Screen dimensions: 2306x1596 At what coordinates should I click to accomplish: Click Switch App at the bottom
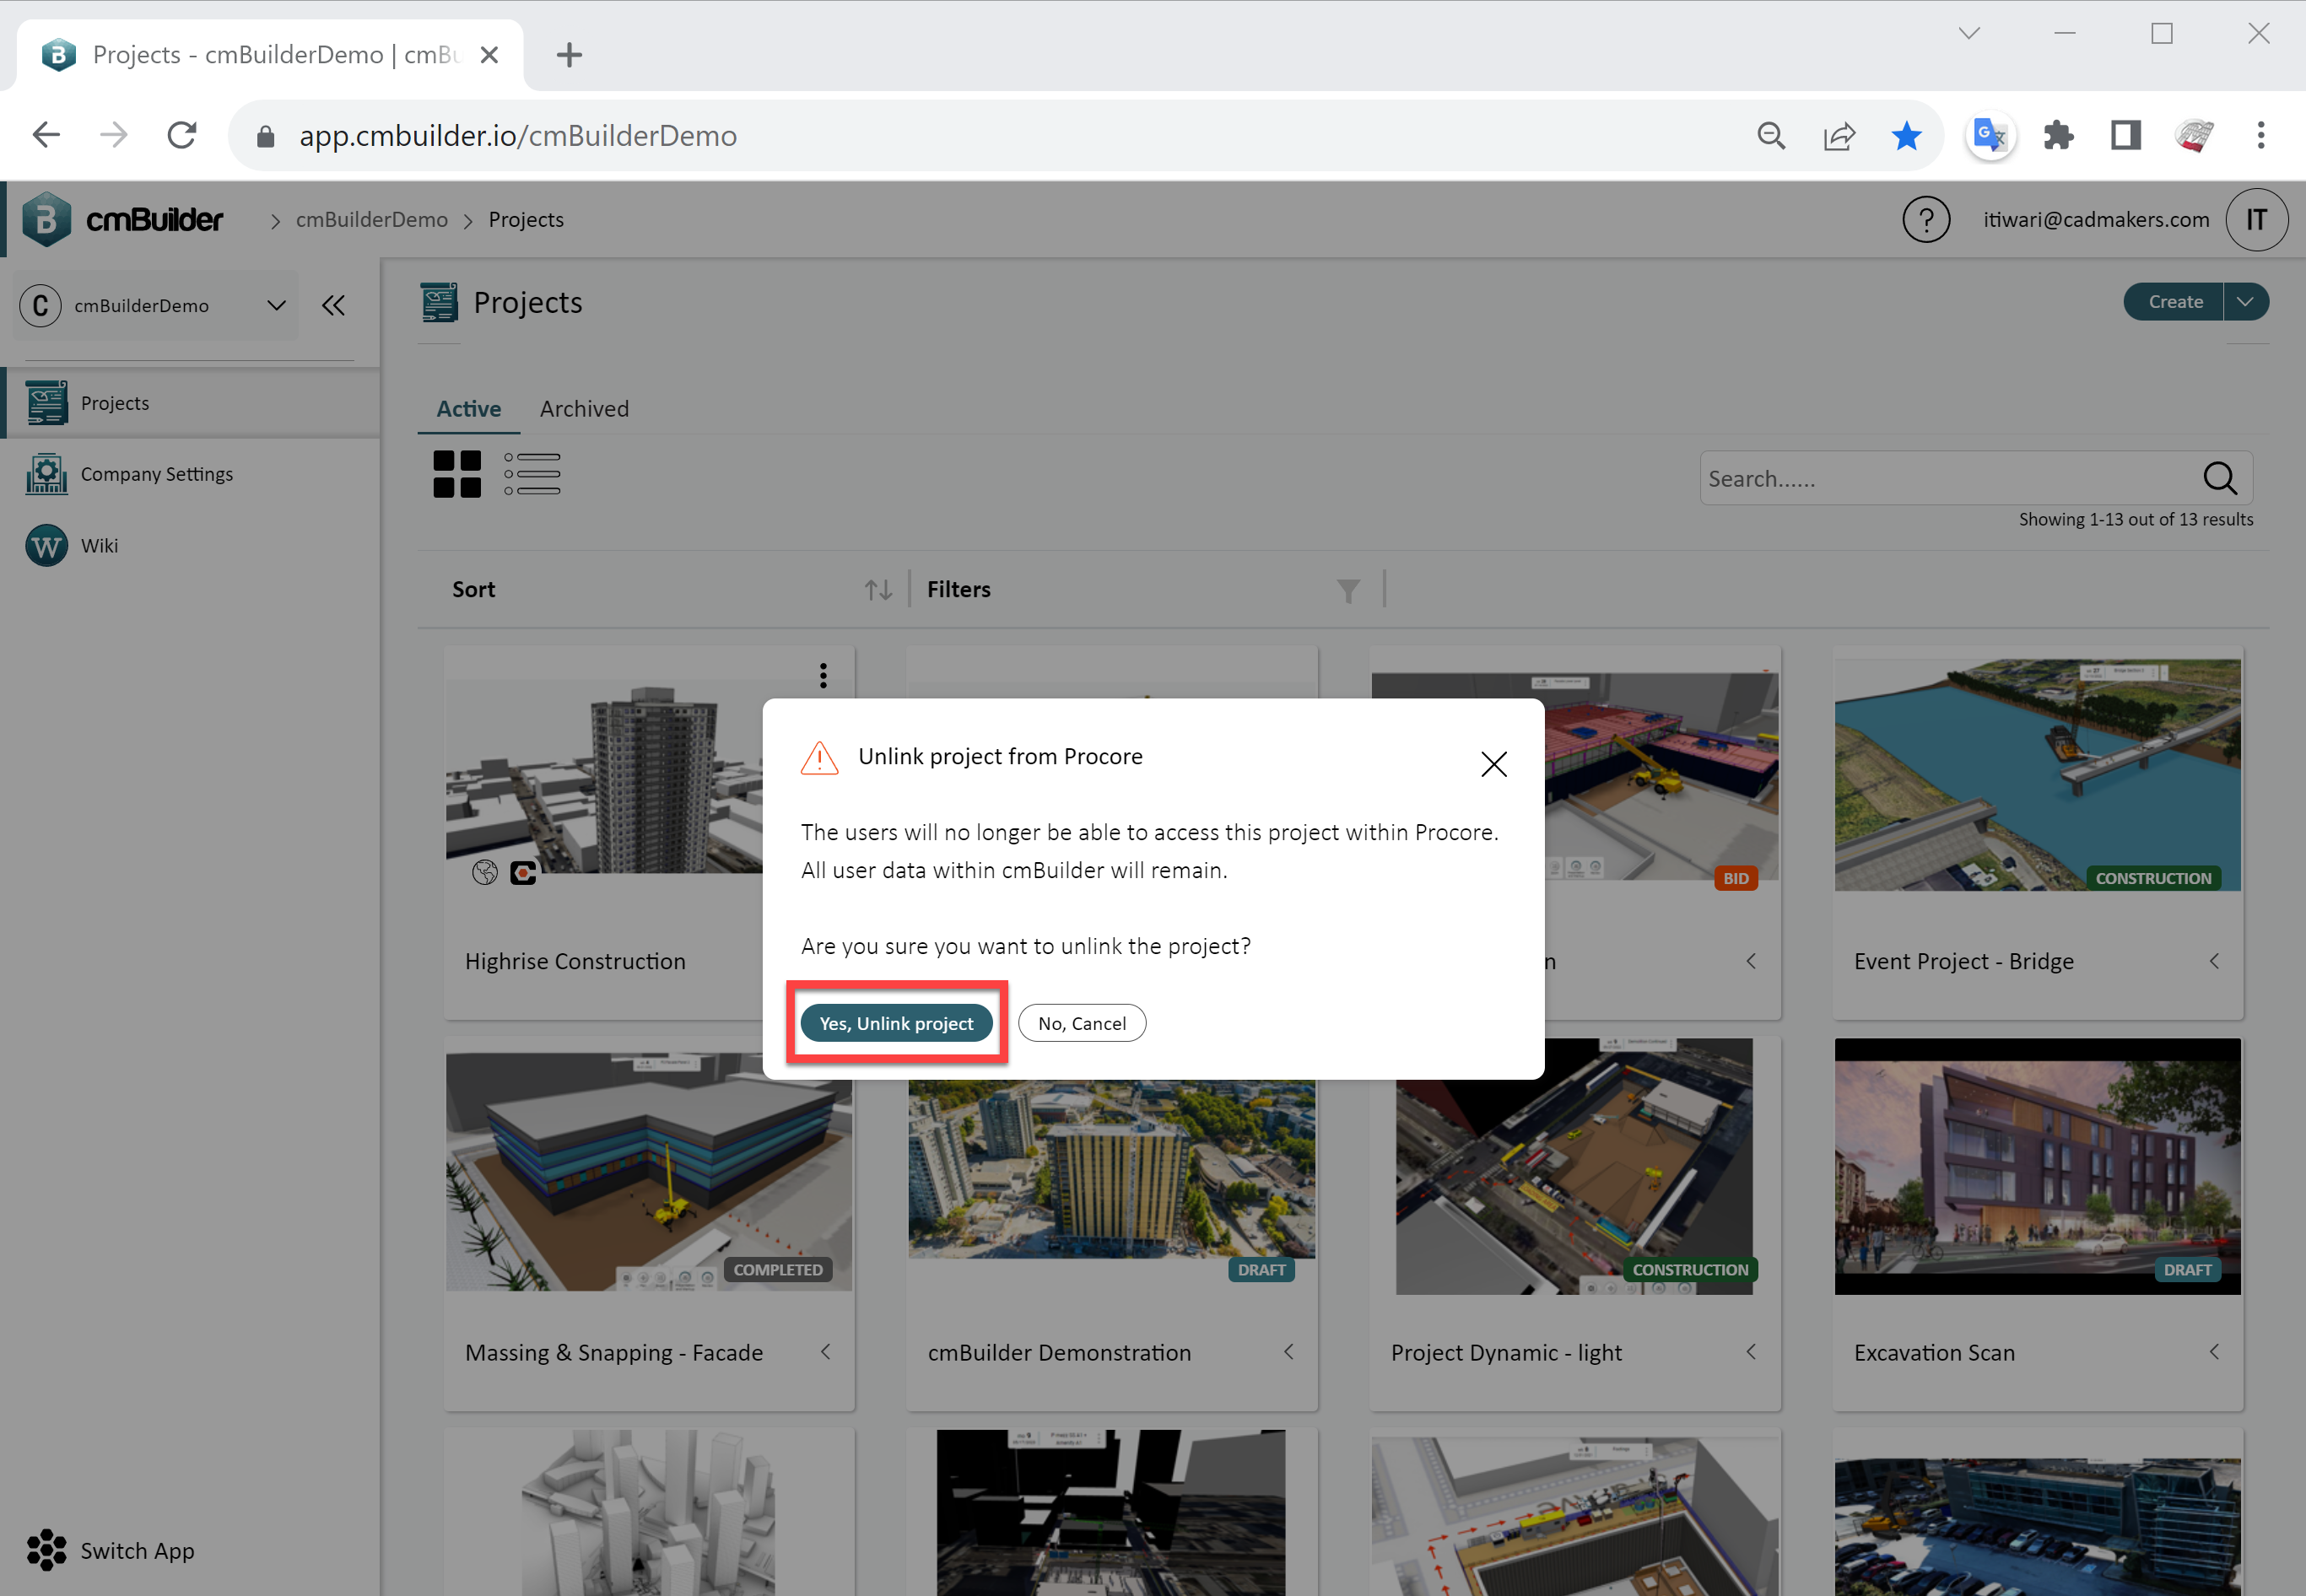click(111, 1550)
